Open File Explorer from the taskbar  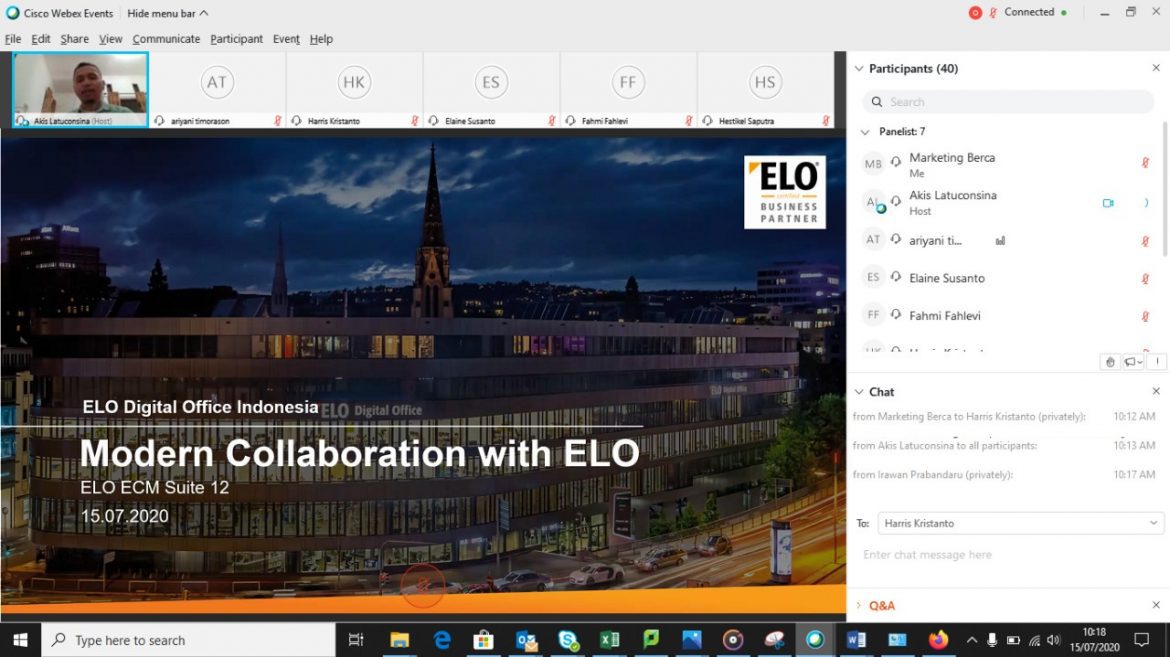tap(399, 640)
